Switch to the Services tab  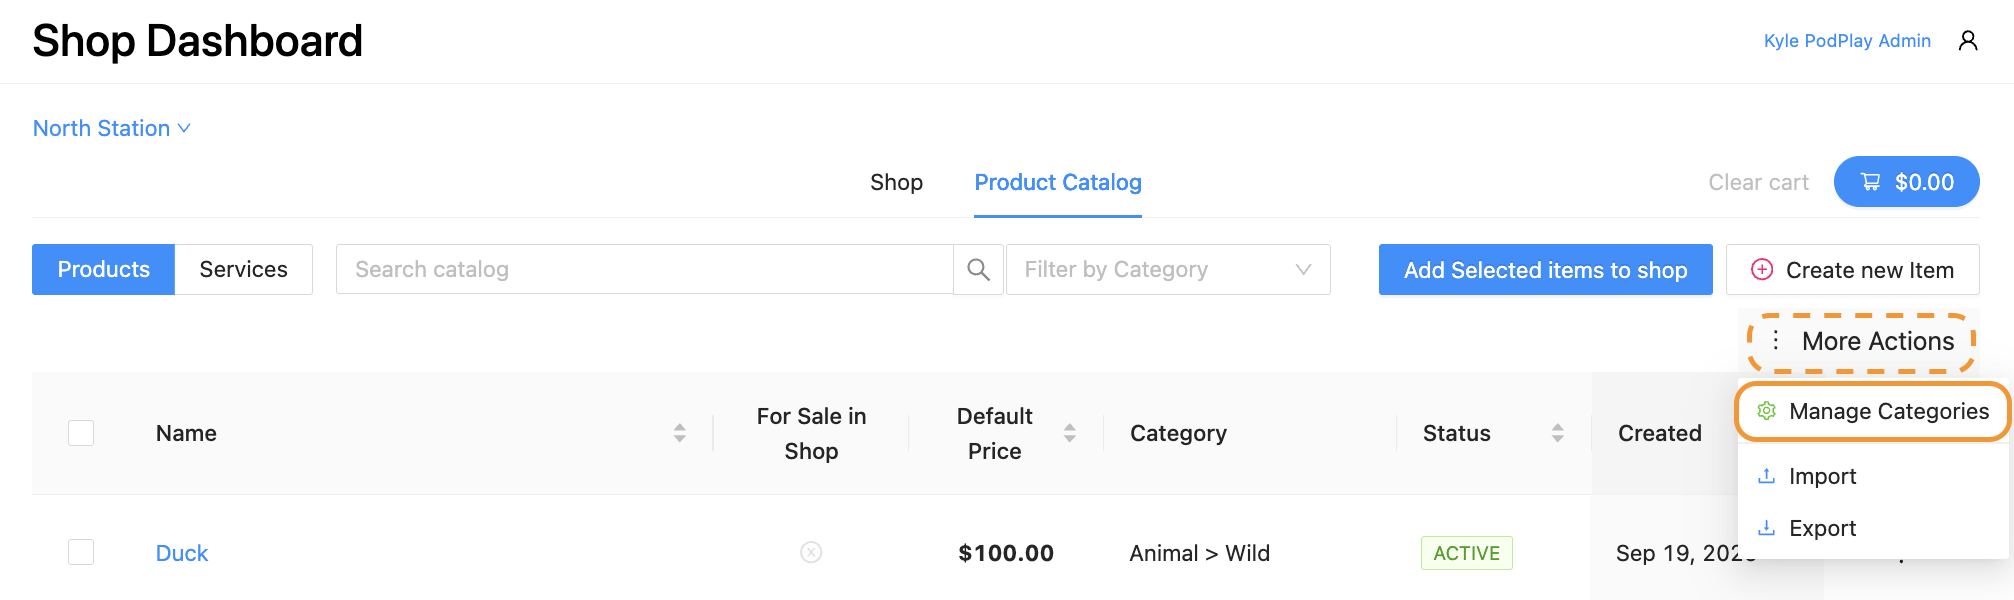243,270
